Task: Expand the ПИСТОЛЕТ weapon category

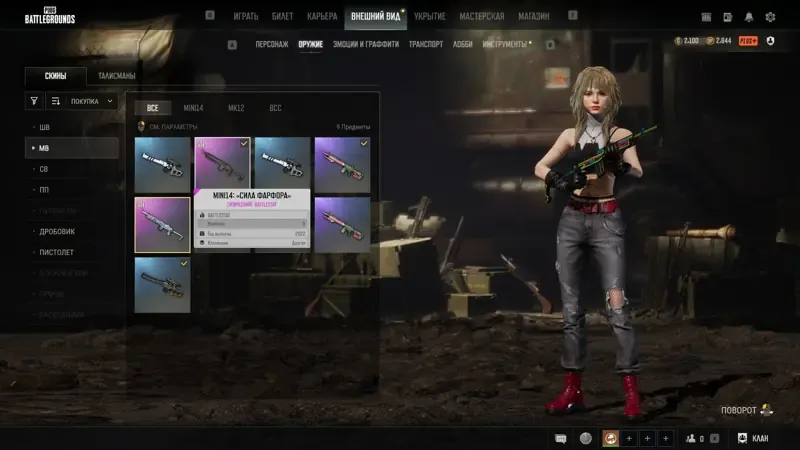Action: (56, 252)
